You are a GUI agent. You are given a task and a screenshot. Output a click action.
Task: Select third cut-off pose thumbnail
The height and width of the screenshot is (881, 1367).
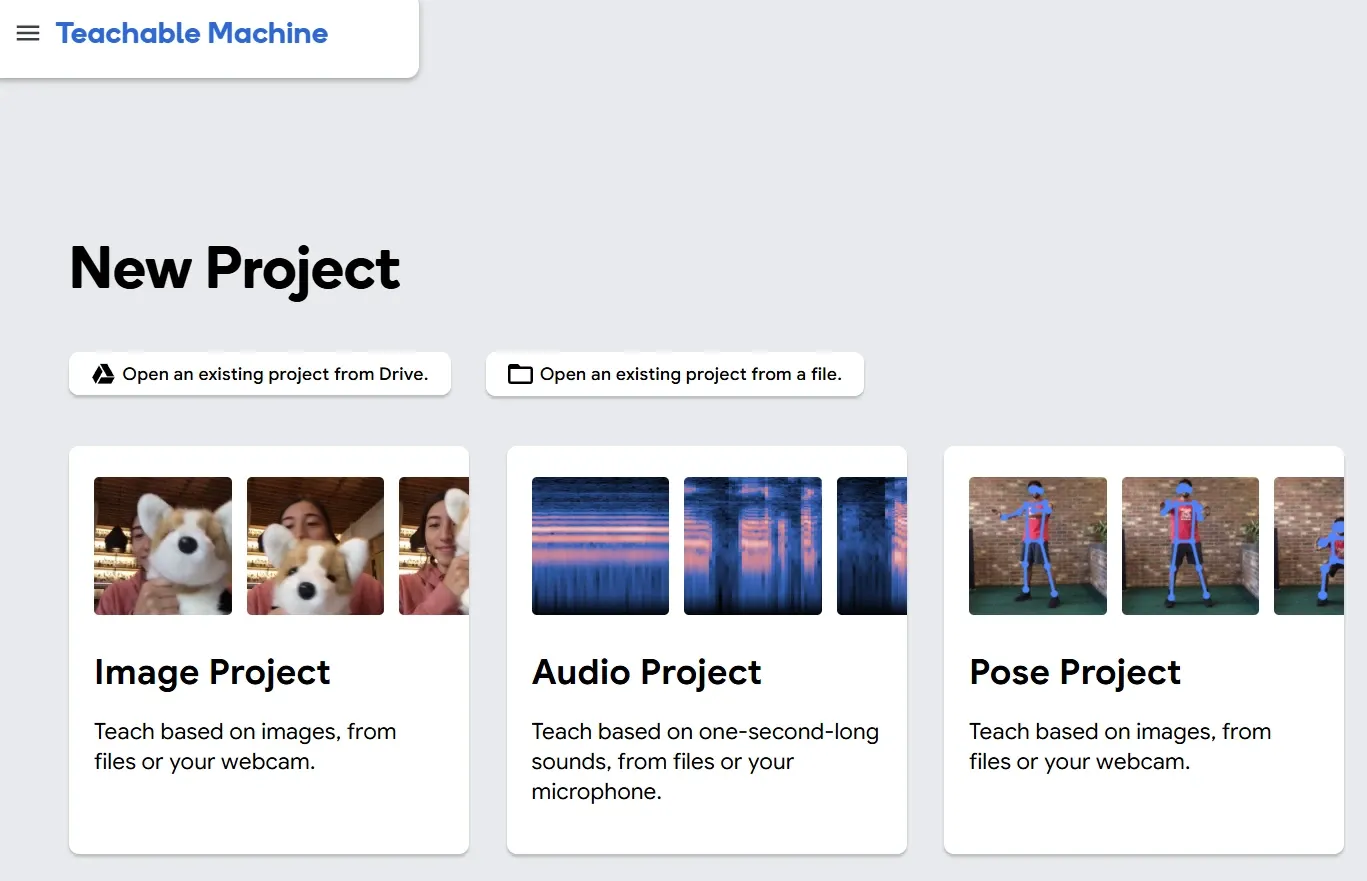tap(1309, 546)
